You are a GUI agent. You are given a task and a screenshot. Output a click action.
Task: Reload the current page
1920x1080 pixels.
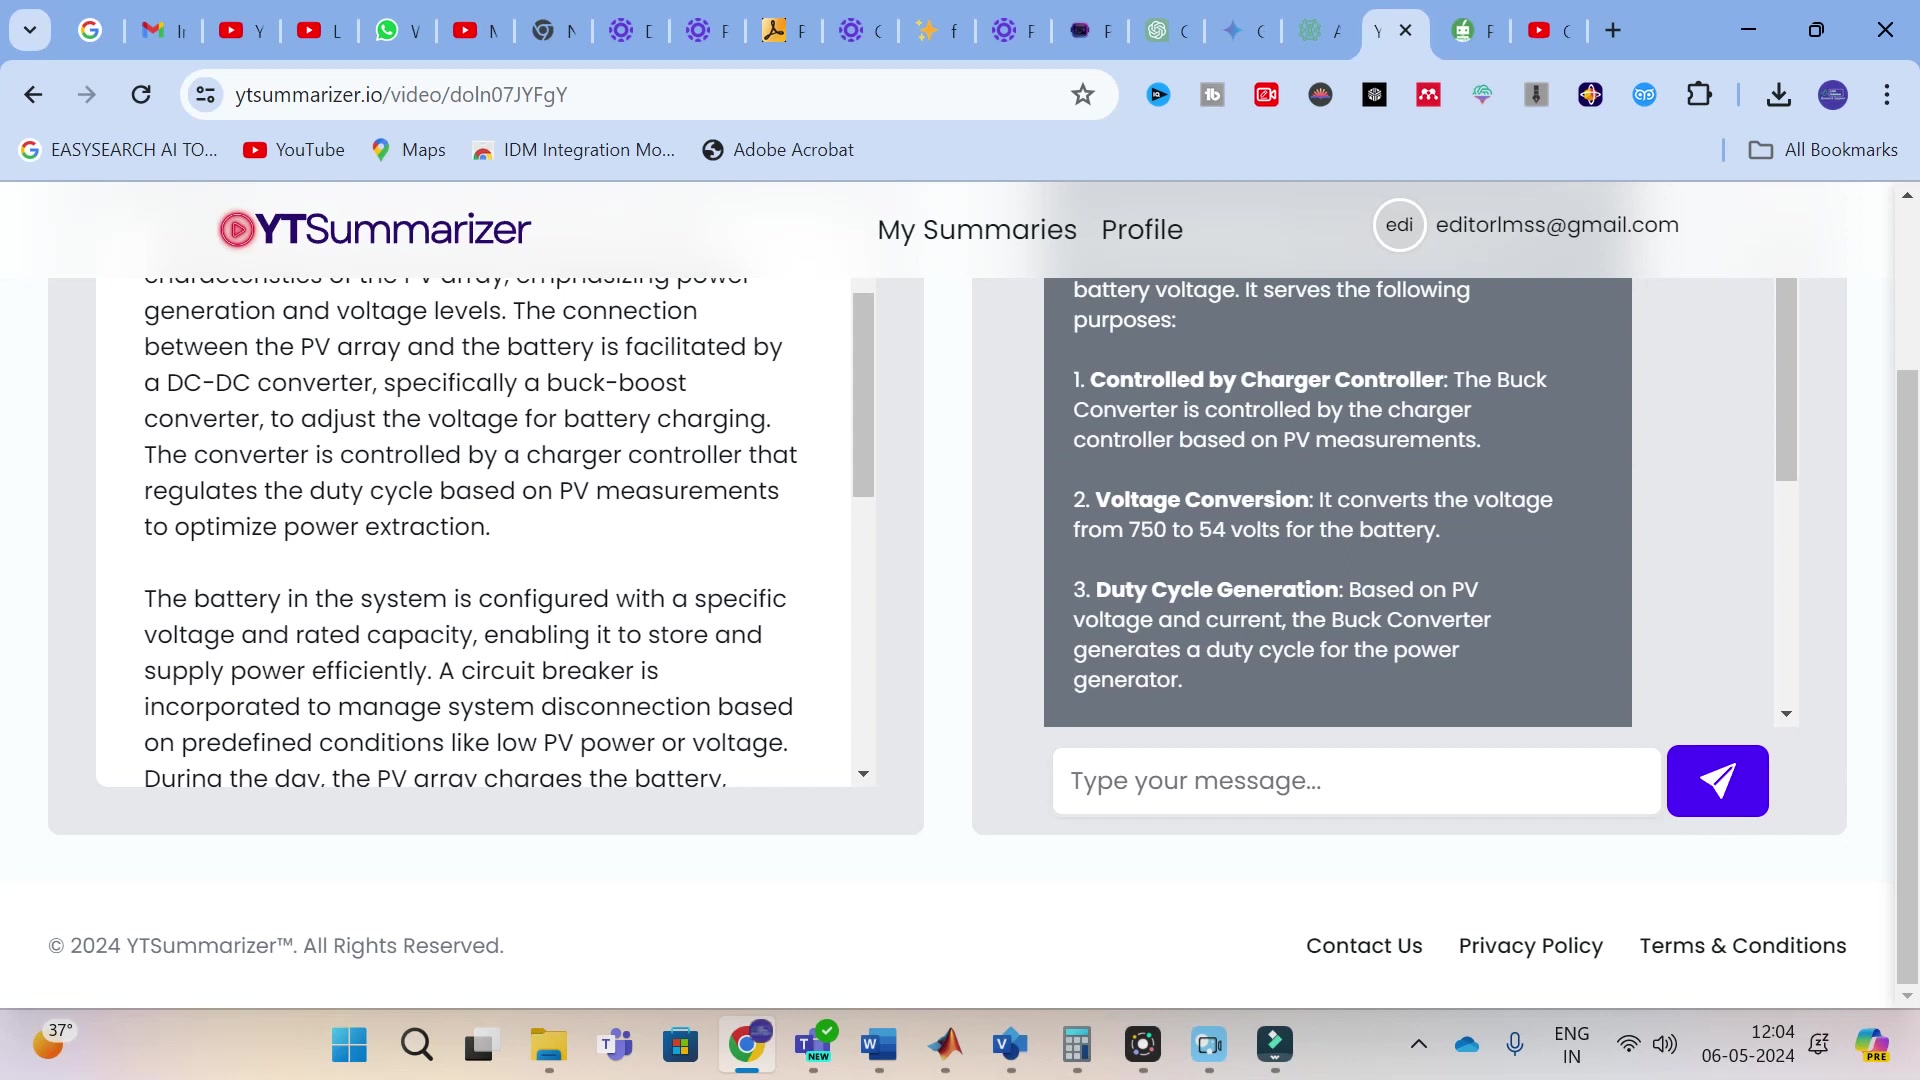pos(141,95)
